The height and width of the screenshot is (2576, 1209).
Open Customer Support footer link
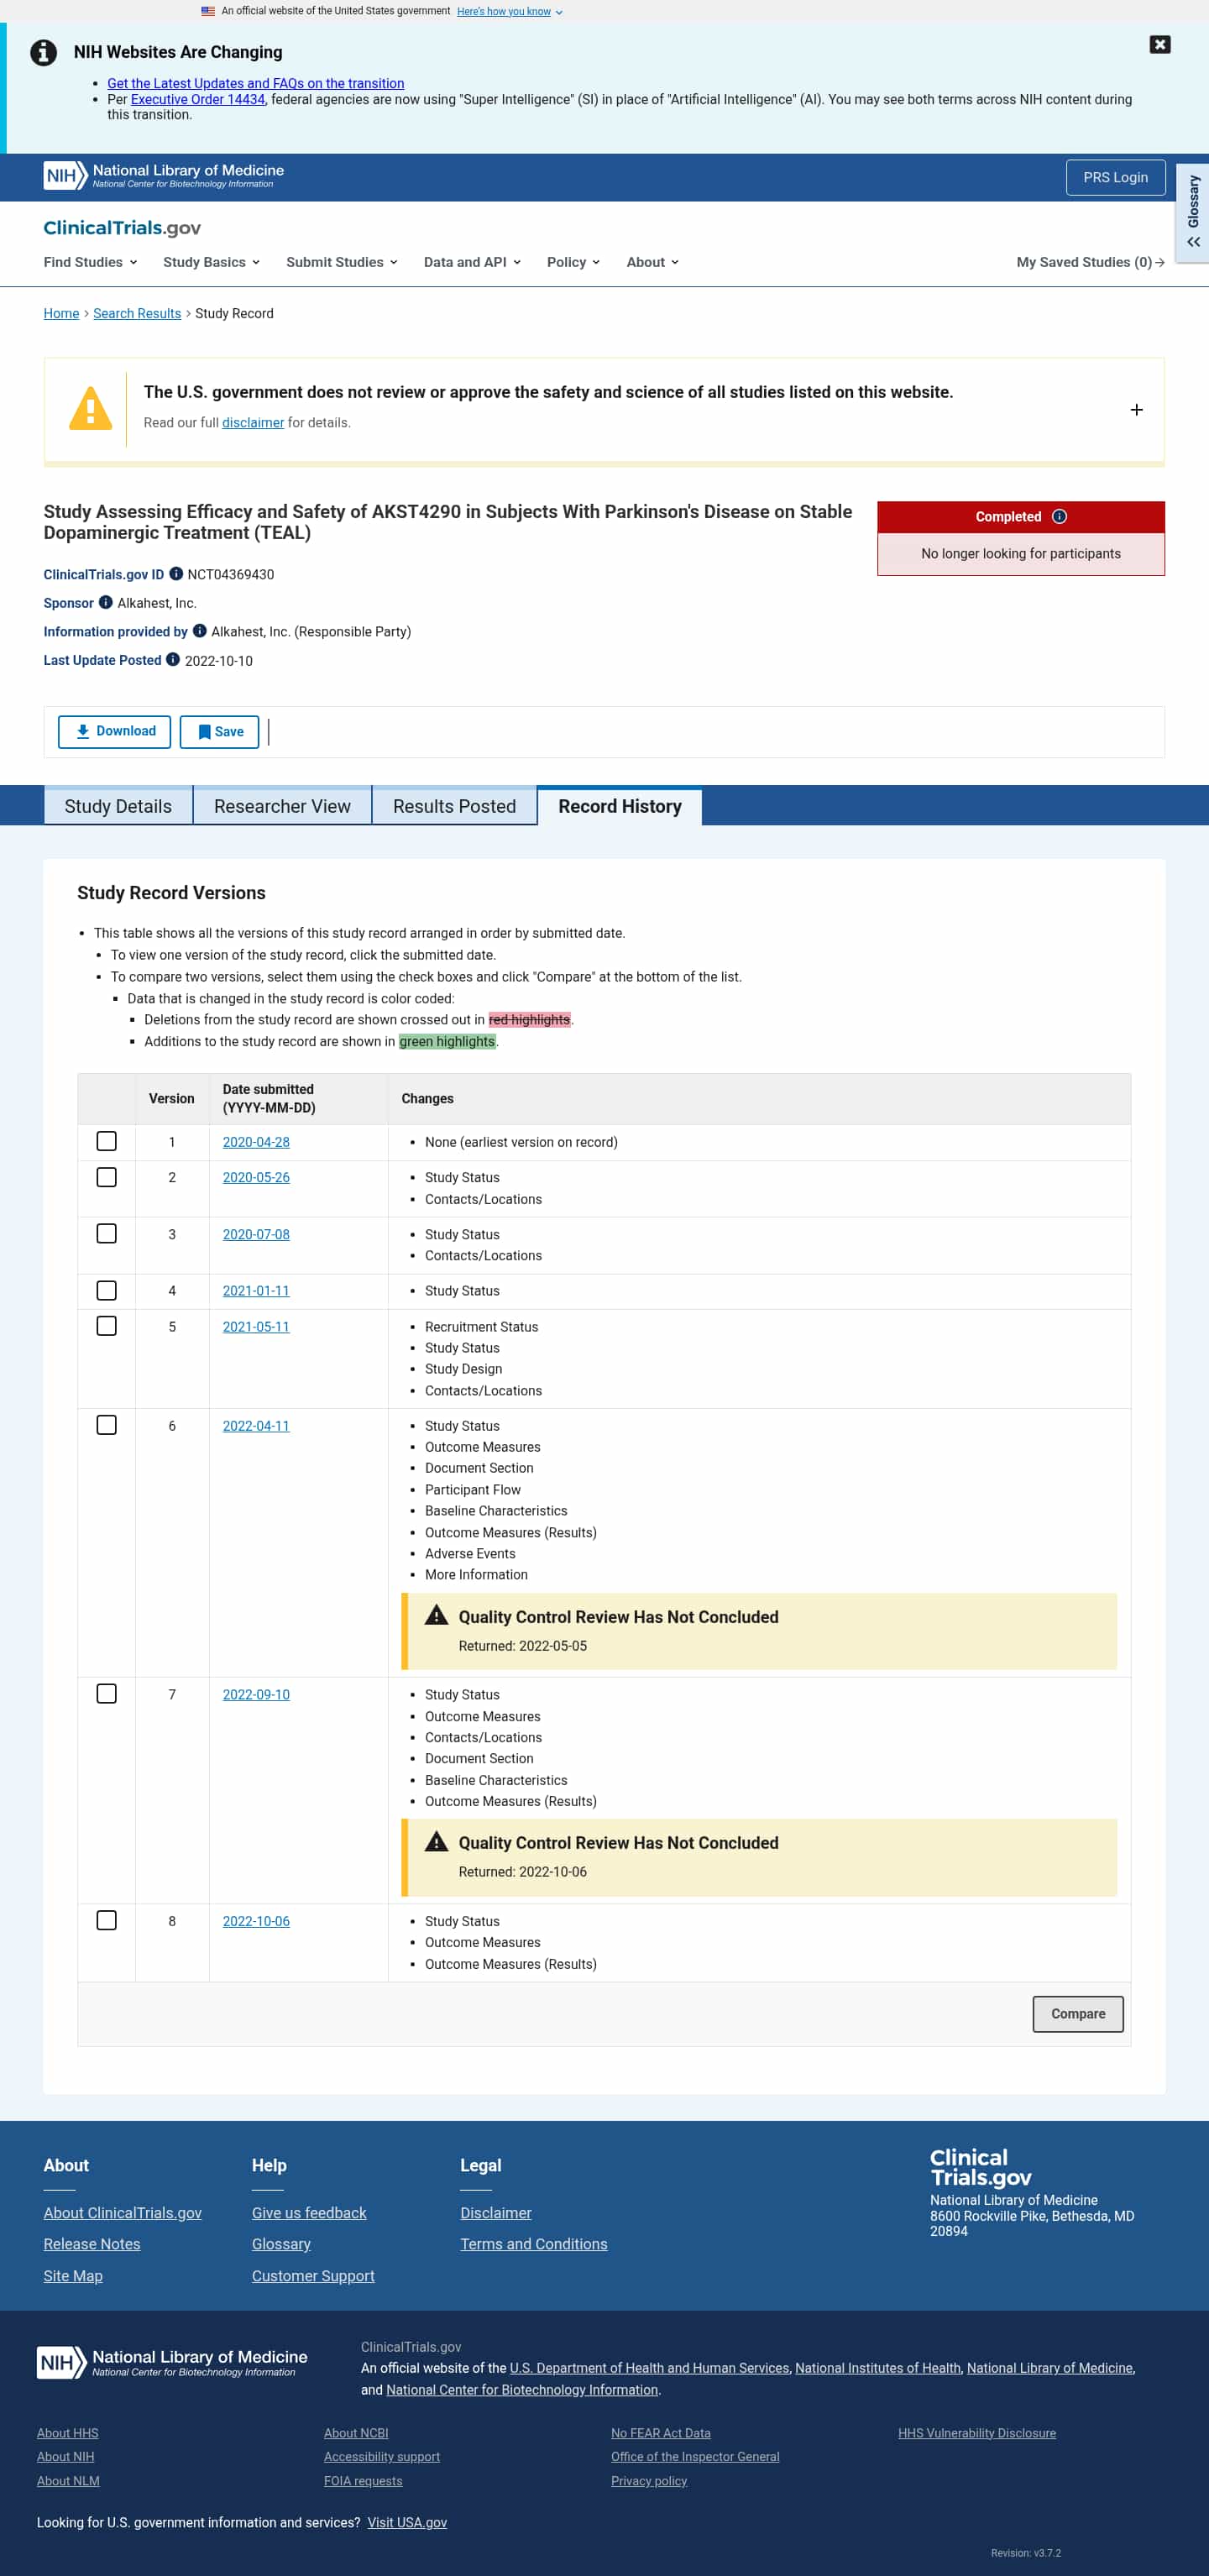tap(313, 2276)
